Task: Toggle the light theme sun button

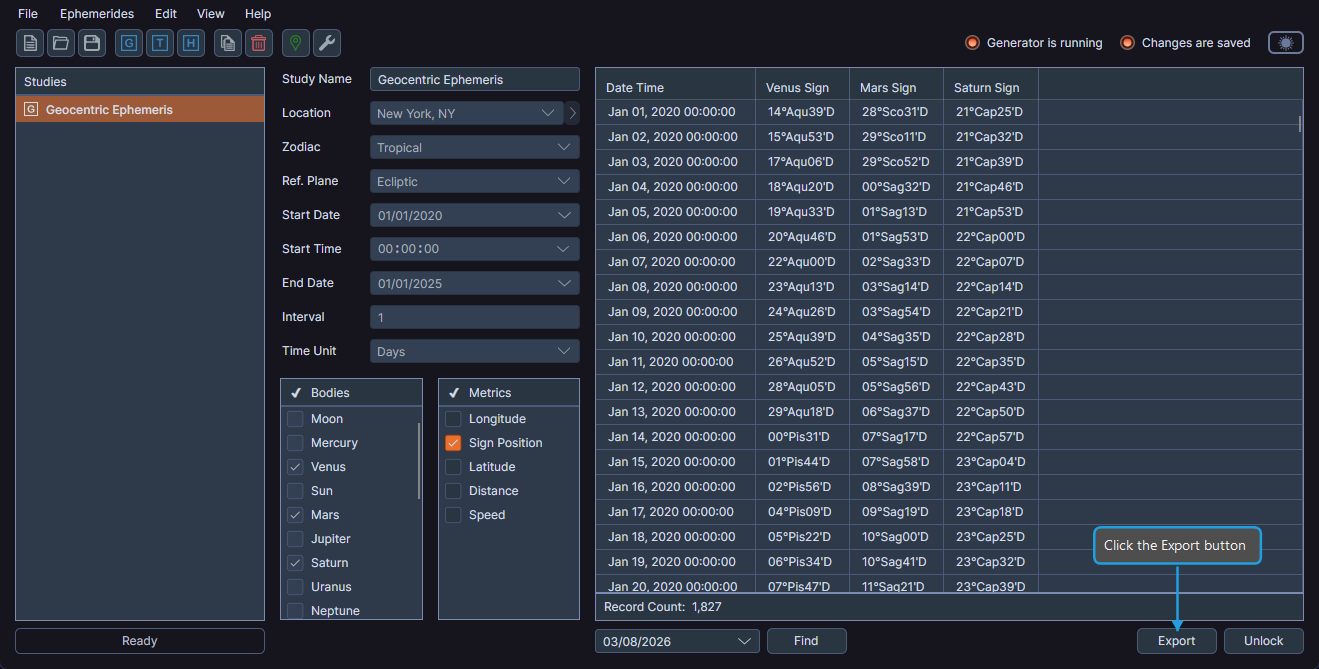Action: tap(1285, 42)
